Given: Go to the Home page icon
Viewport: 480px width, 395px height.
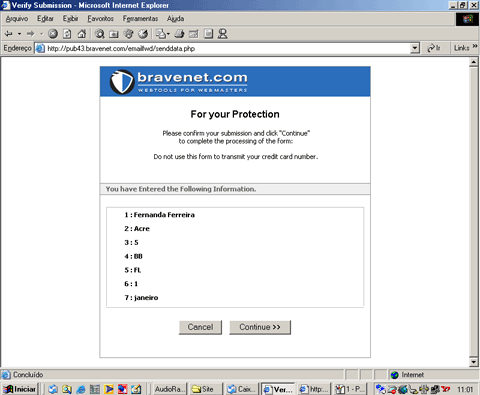Looking at the screenshot, I should tap(82, 34).
